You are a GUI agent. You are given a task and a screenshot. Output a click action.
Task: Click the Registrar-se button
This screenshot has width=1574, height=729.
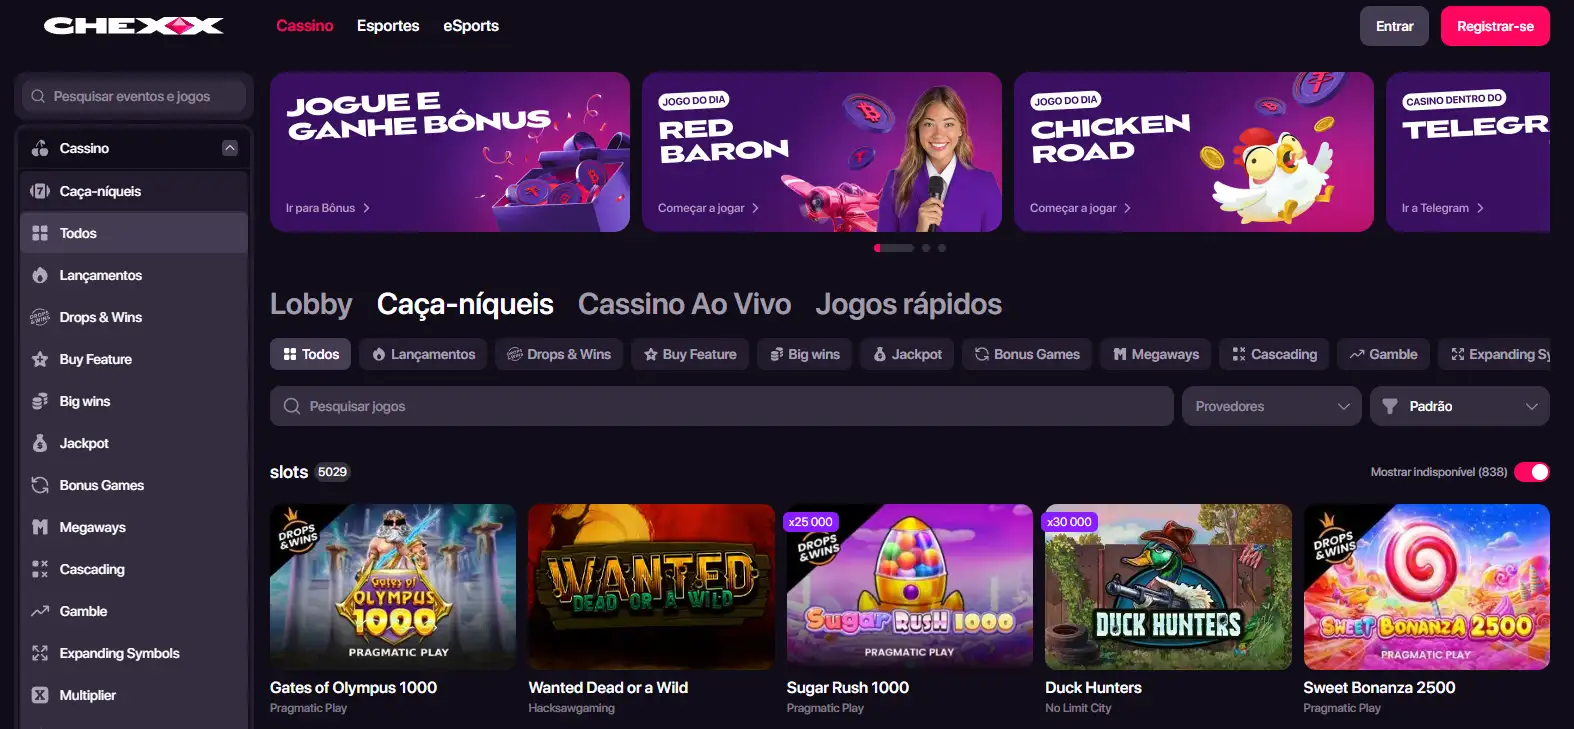(1495, 26)
